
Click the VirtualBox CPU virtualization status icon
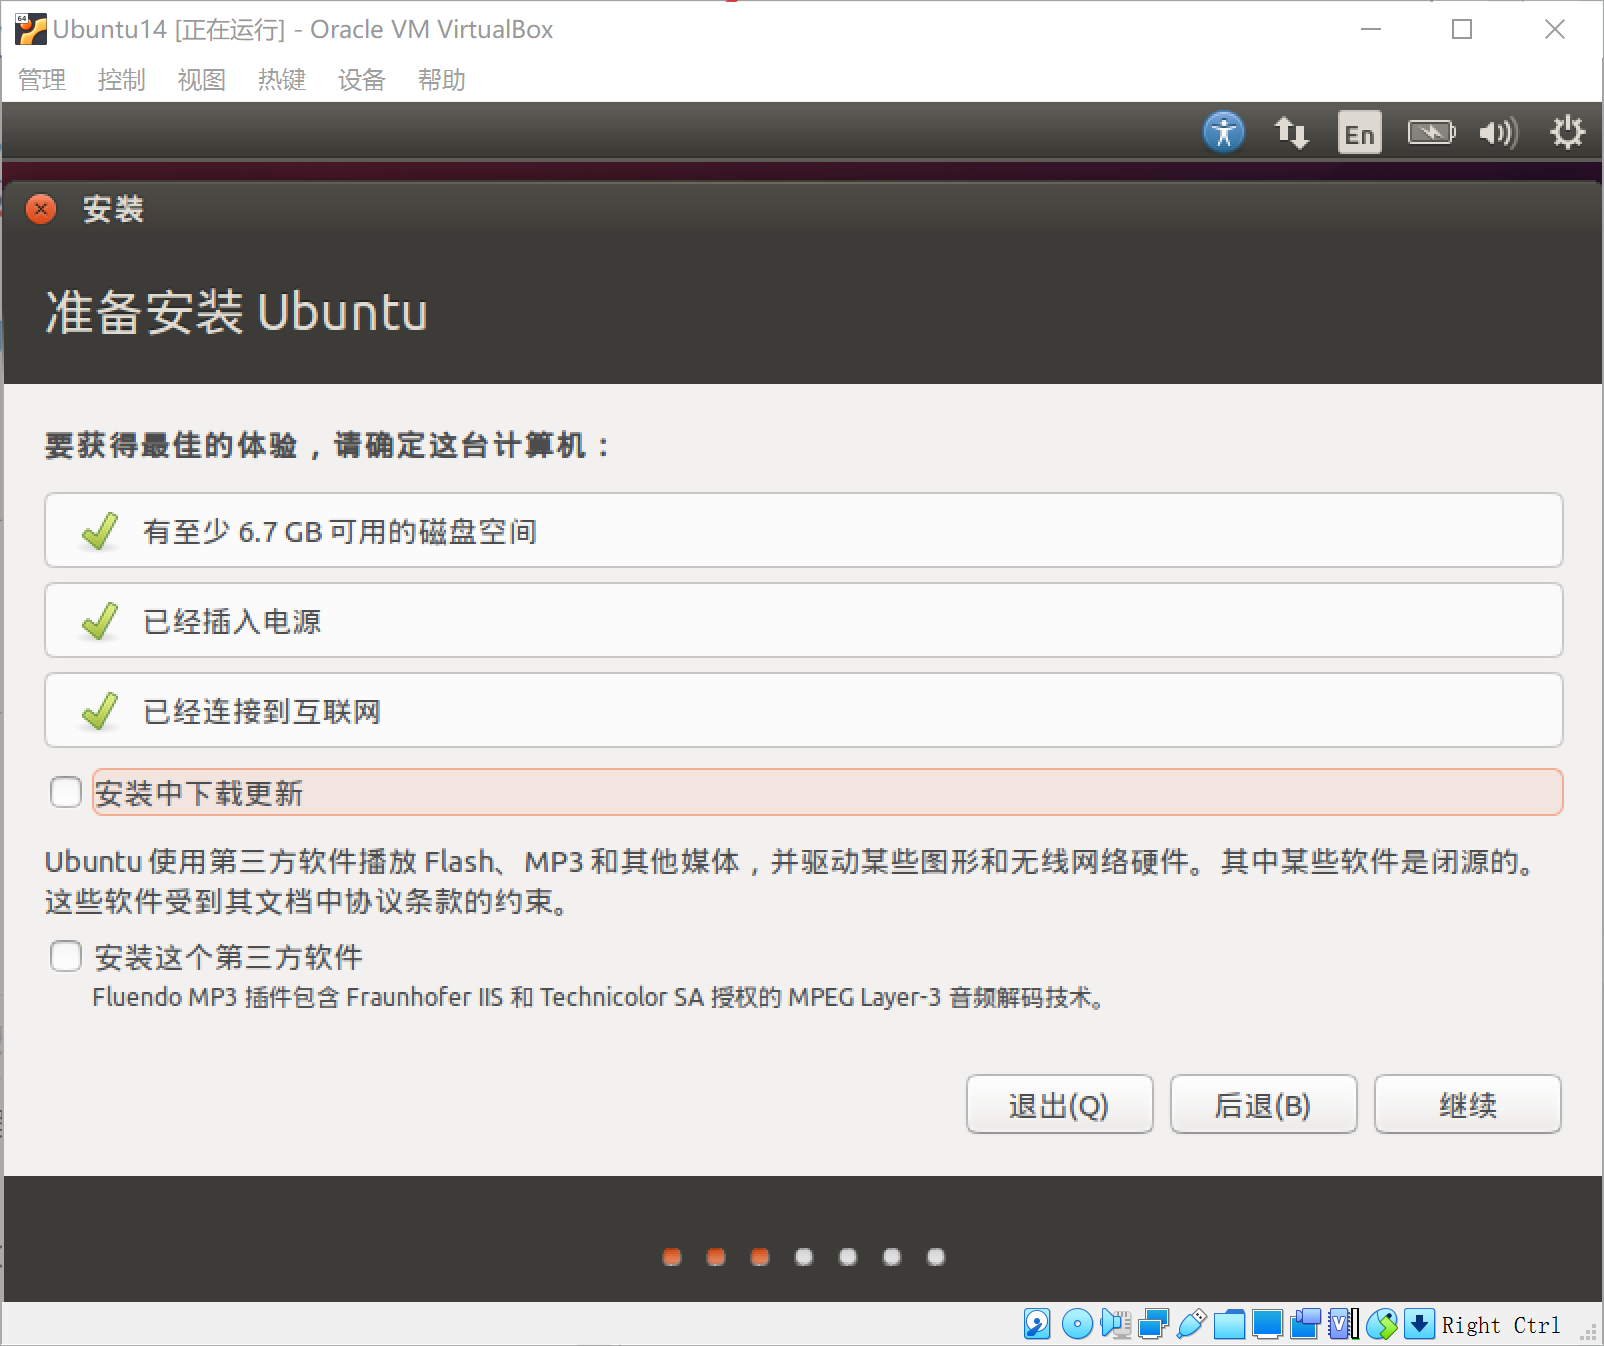[x=1343, y=1324]
